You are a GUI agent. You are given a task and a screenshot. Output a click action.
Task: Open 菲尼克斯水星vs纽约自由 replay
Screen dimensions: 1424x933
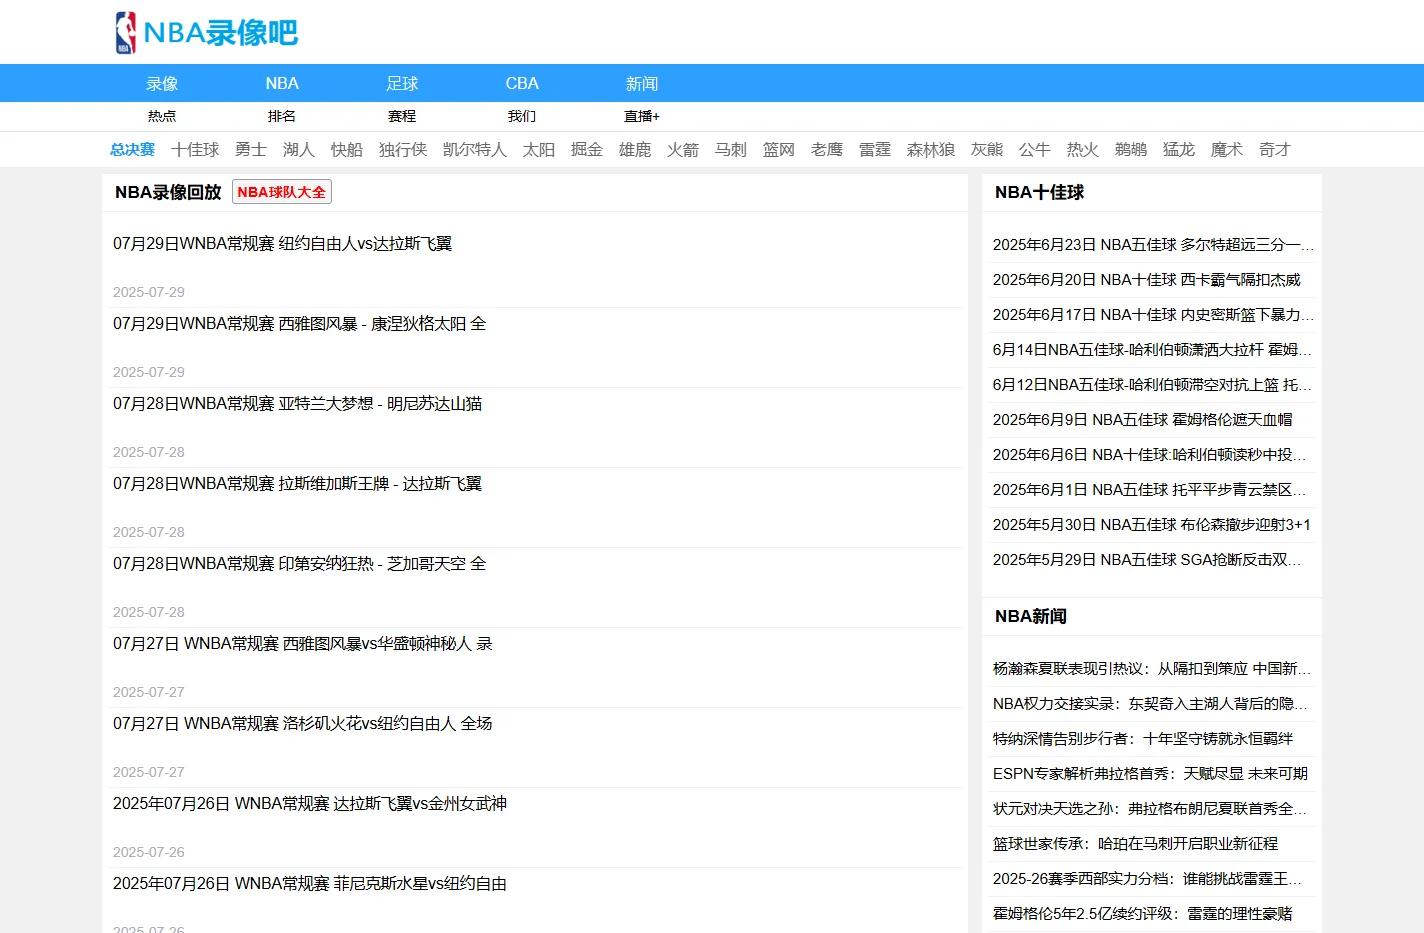pos(310,884)
